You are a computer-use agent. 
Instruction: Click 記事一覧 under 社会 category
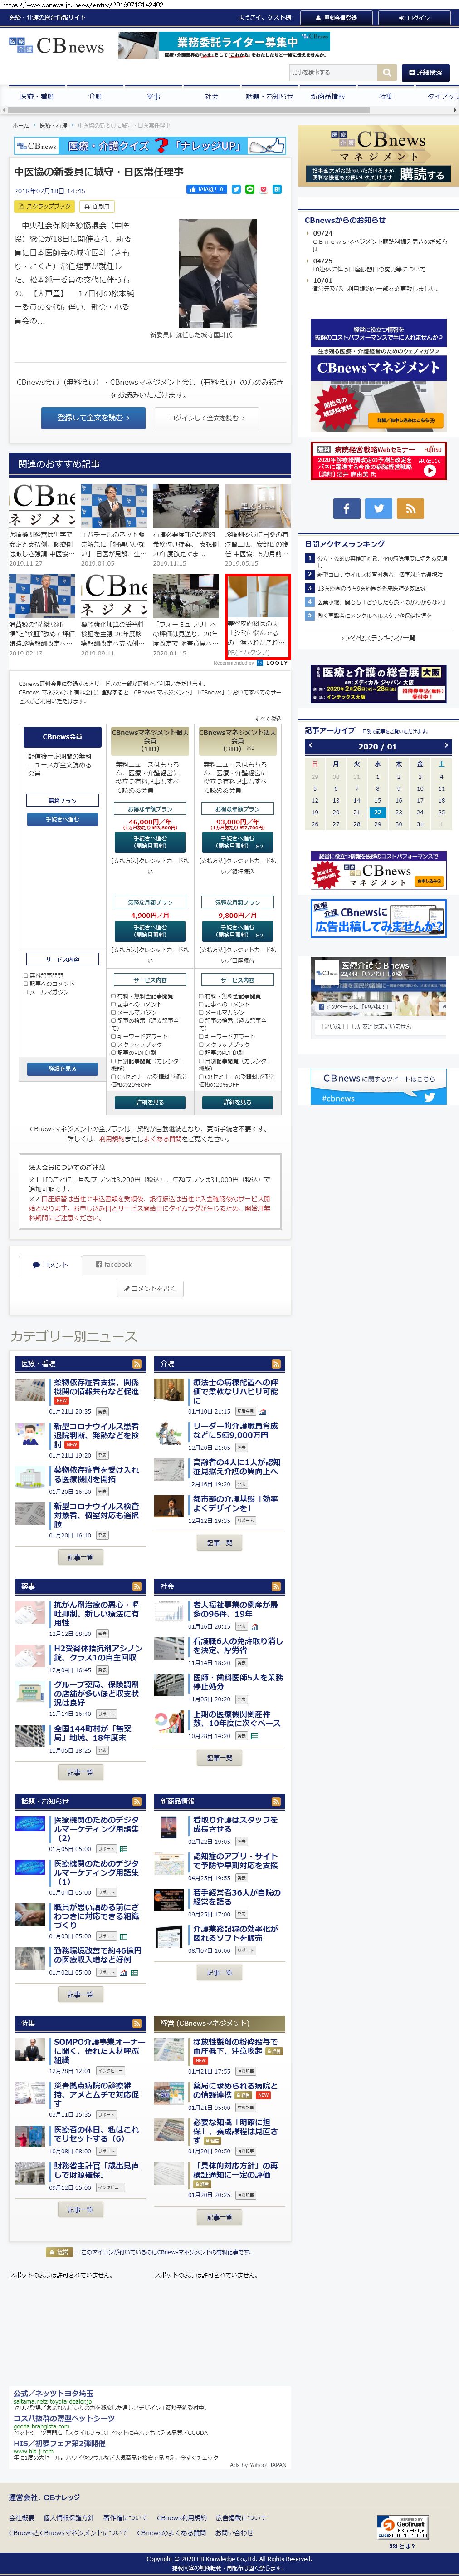click(219, 1758)
